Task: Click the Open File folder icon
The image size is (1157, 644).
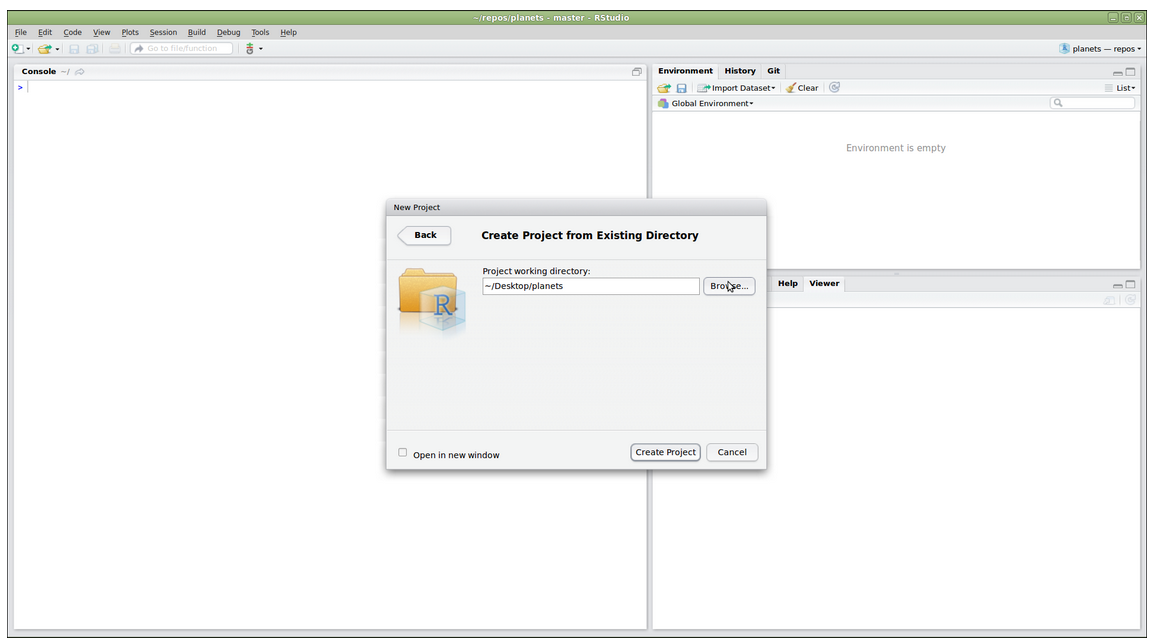Action: [45, 48]
